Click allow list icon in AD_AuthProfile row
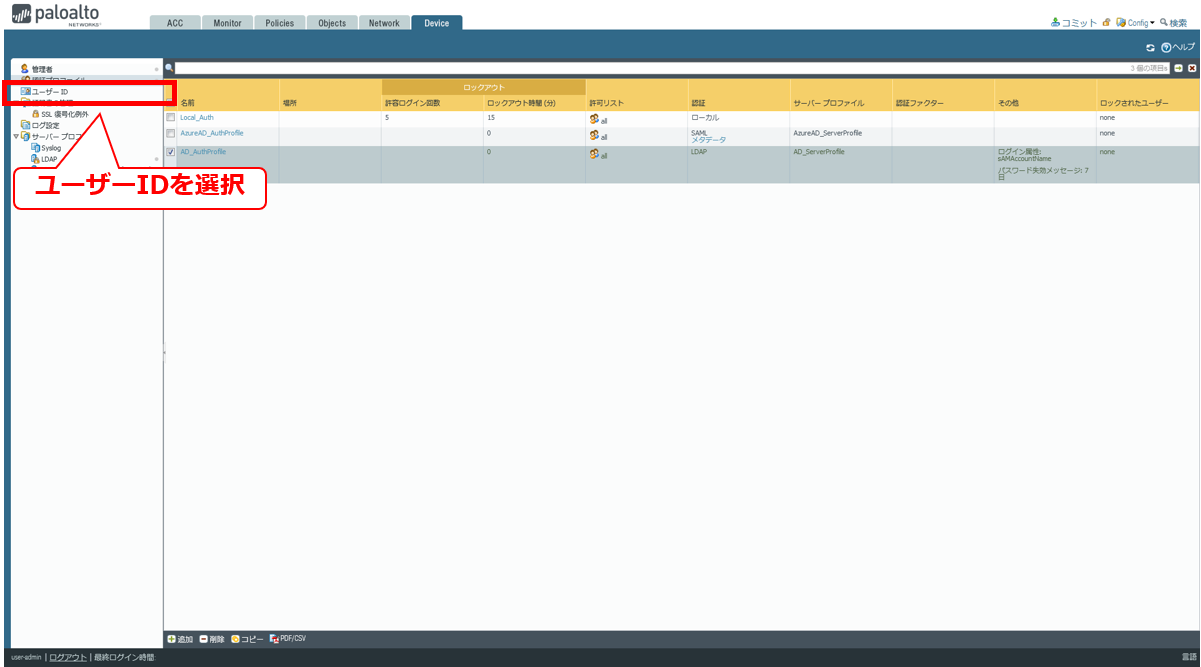This screenshot has width=1201, height=667. point(594,154)
